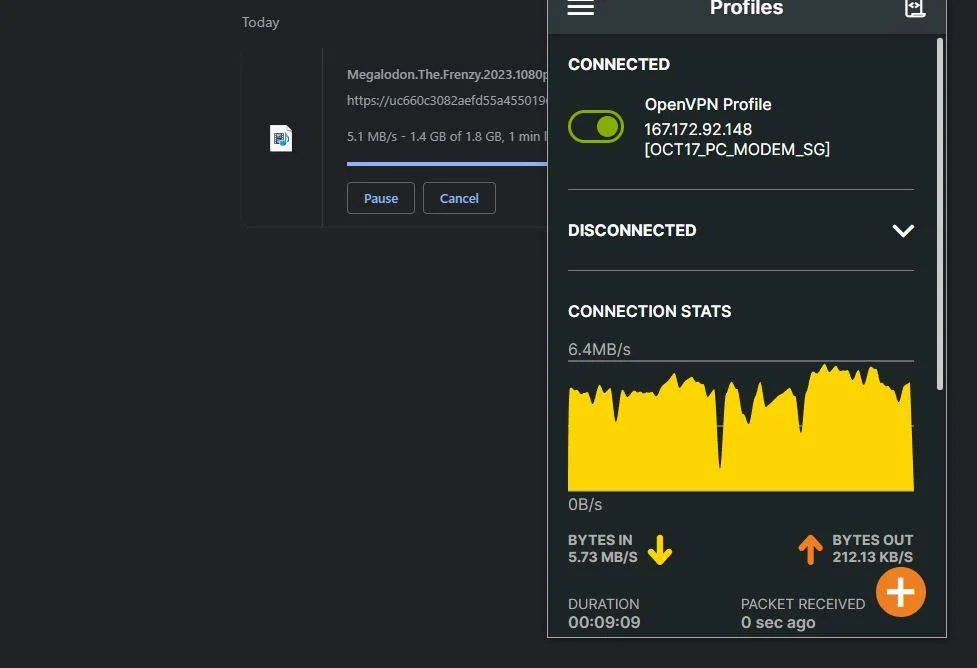Open the import profile icon in the header

coord(914,8)
